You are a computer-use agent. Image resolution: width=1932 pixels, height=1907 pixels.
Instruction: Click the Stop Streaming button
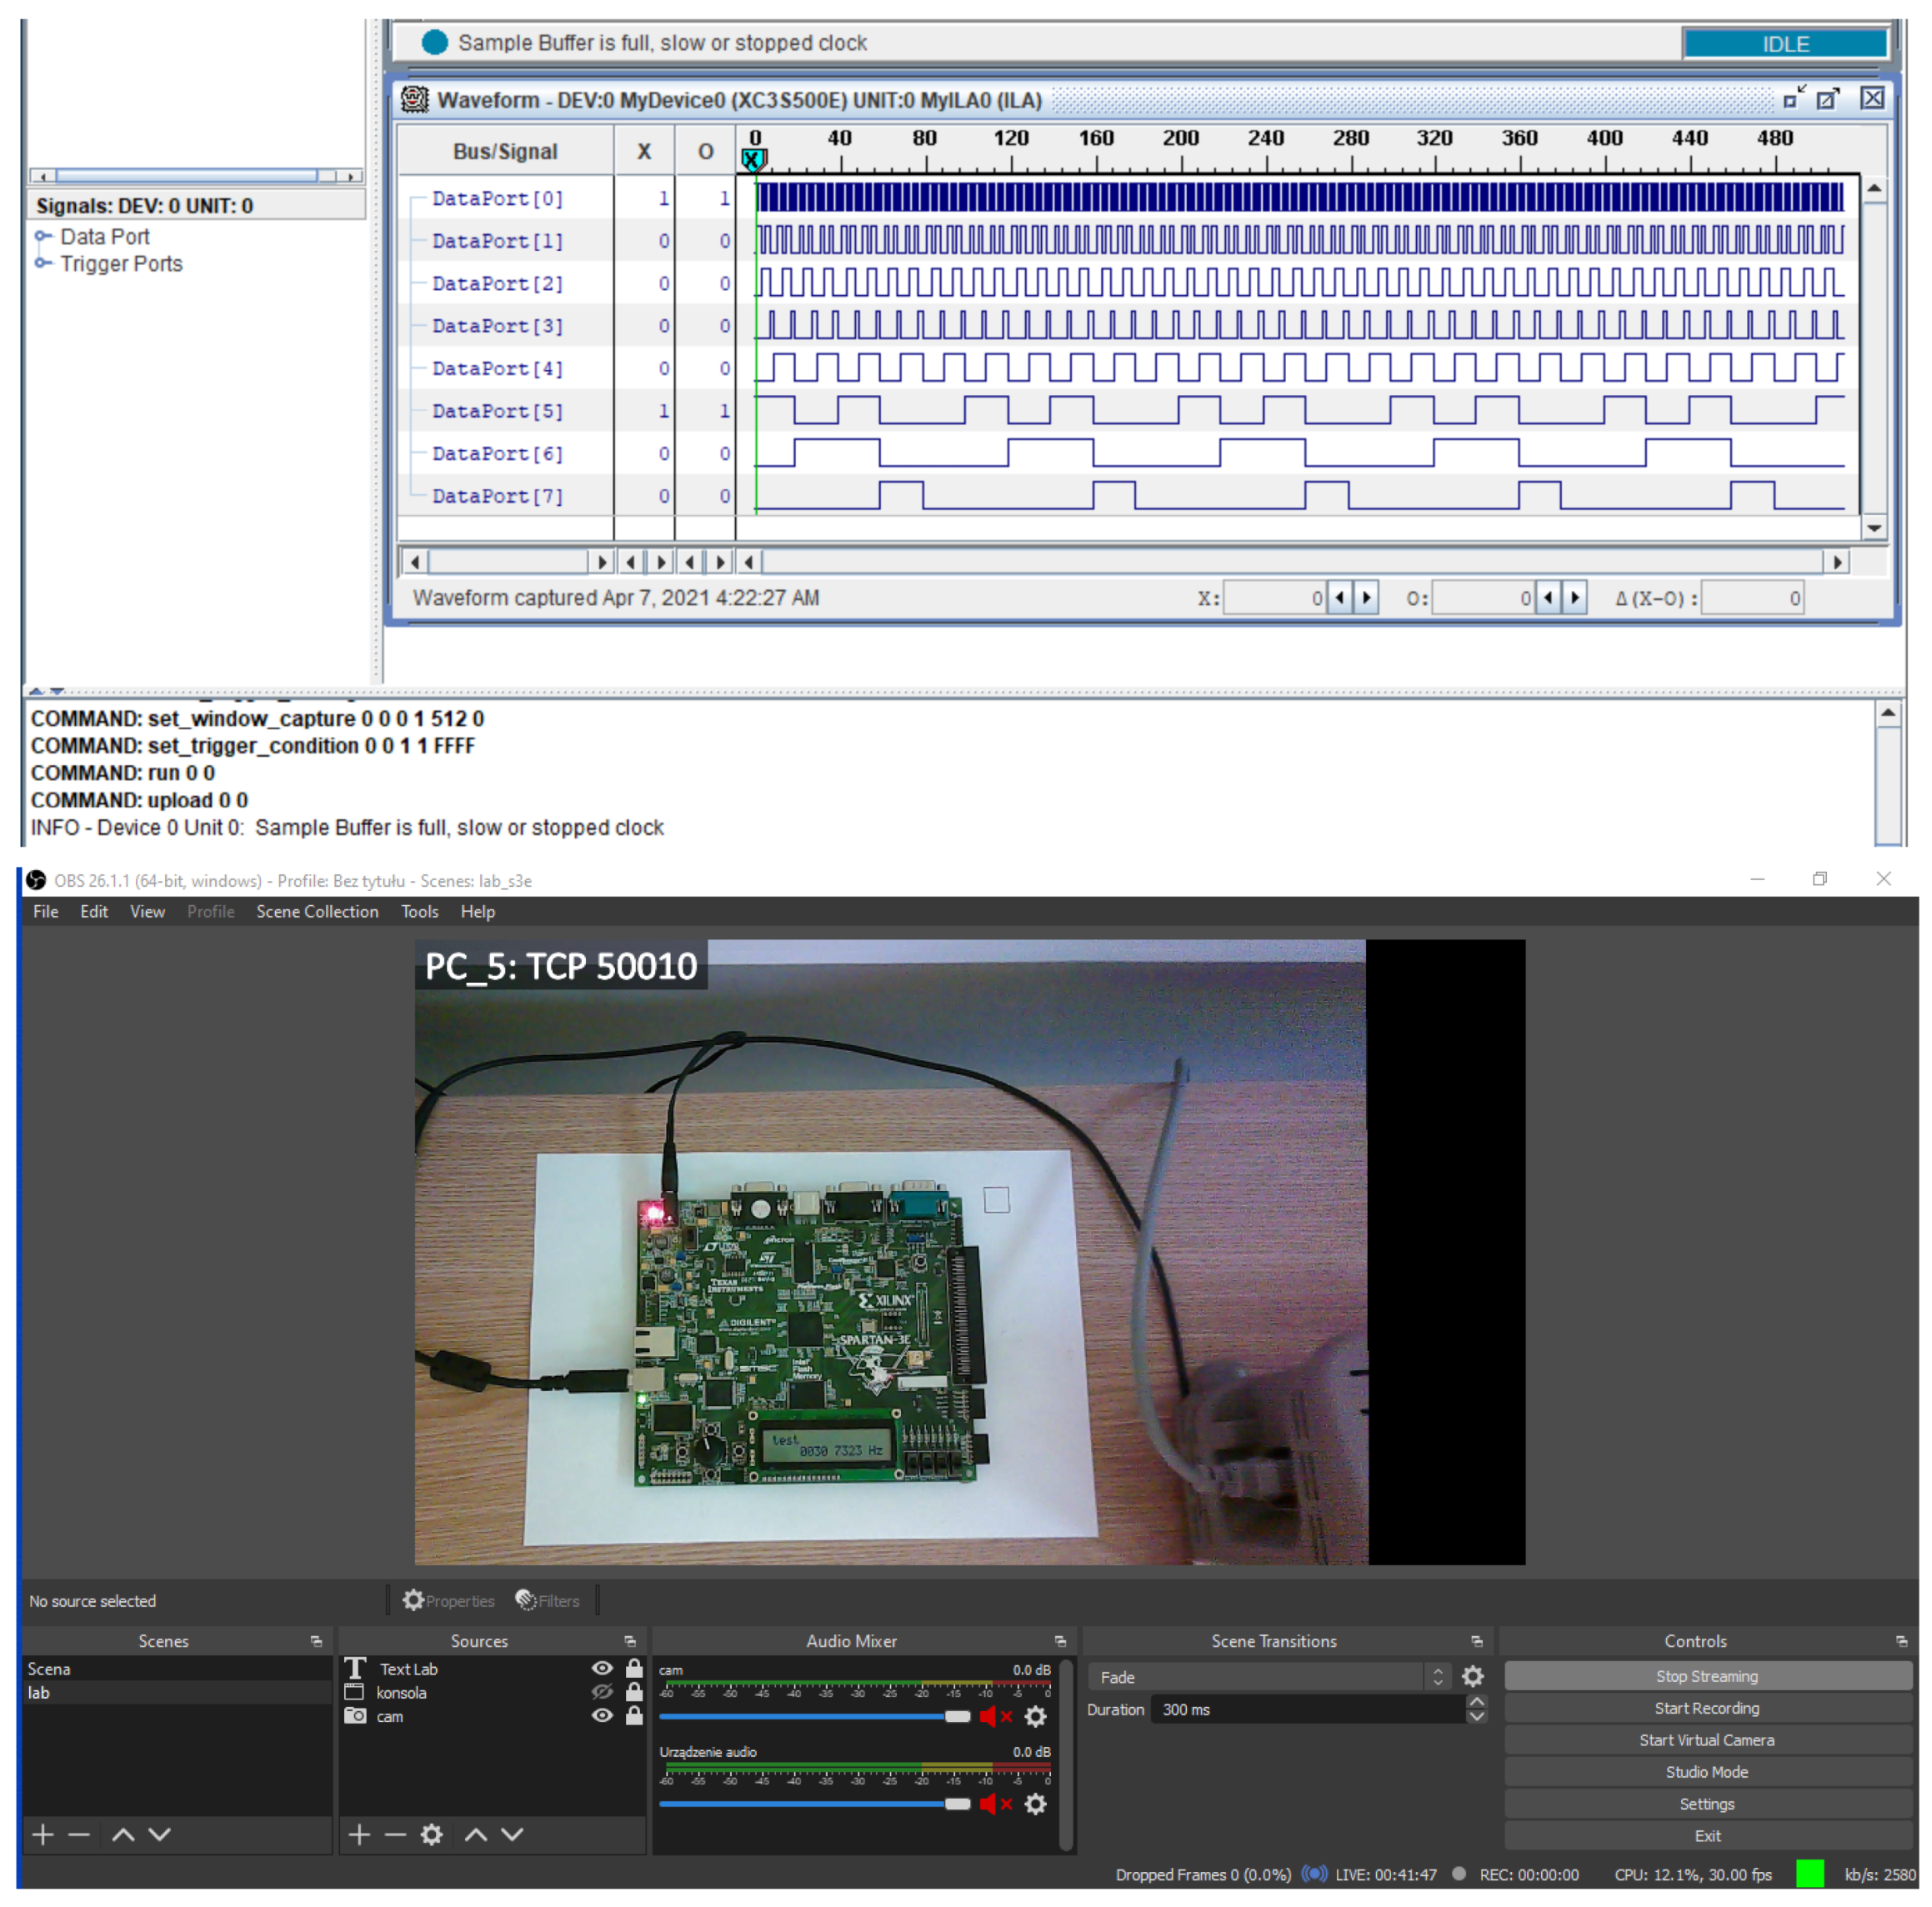(x=1706, y=1676)
